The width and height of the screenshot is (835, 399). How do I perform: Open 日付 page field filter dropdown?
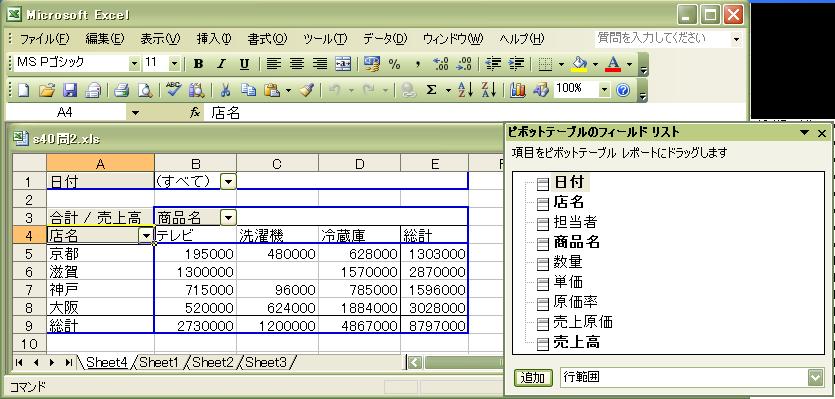tap(228, 182)
